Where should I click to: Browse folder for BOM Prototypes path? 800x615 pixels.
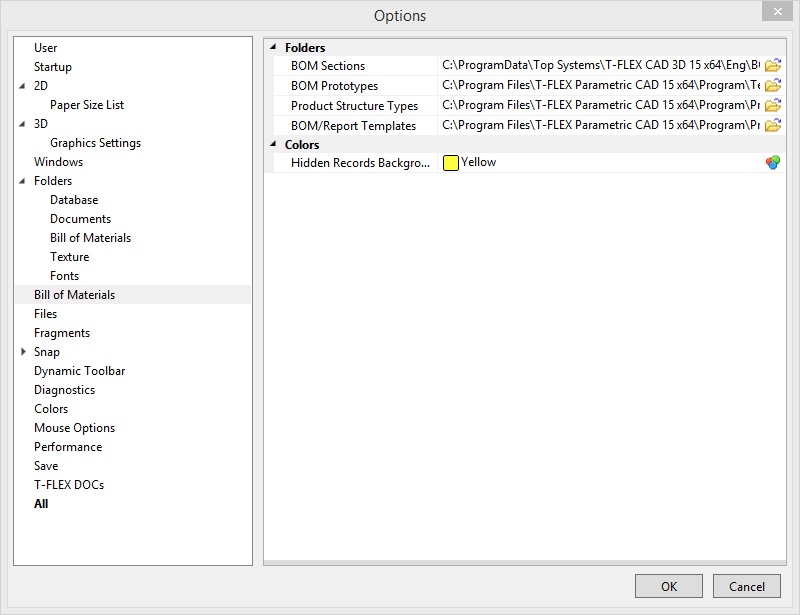773,86
